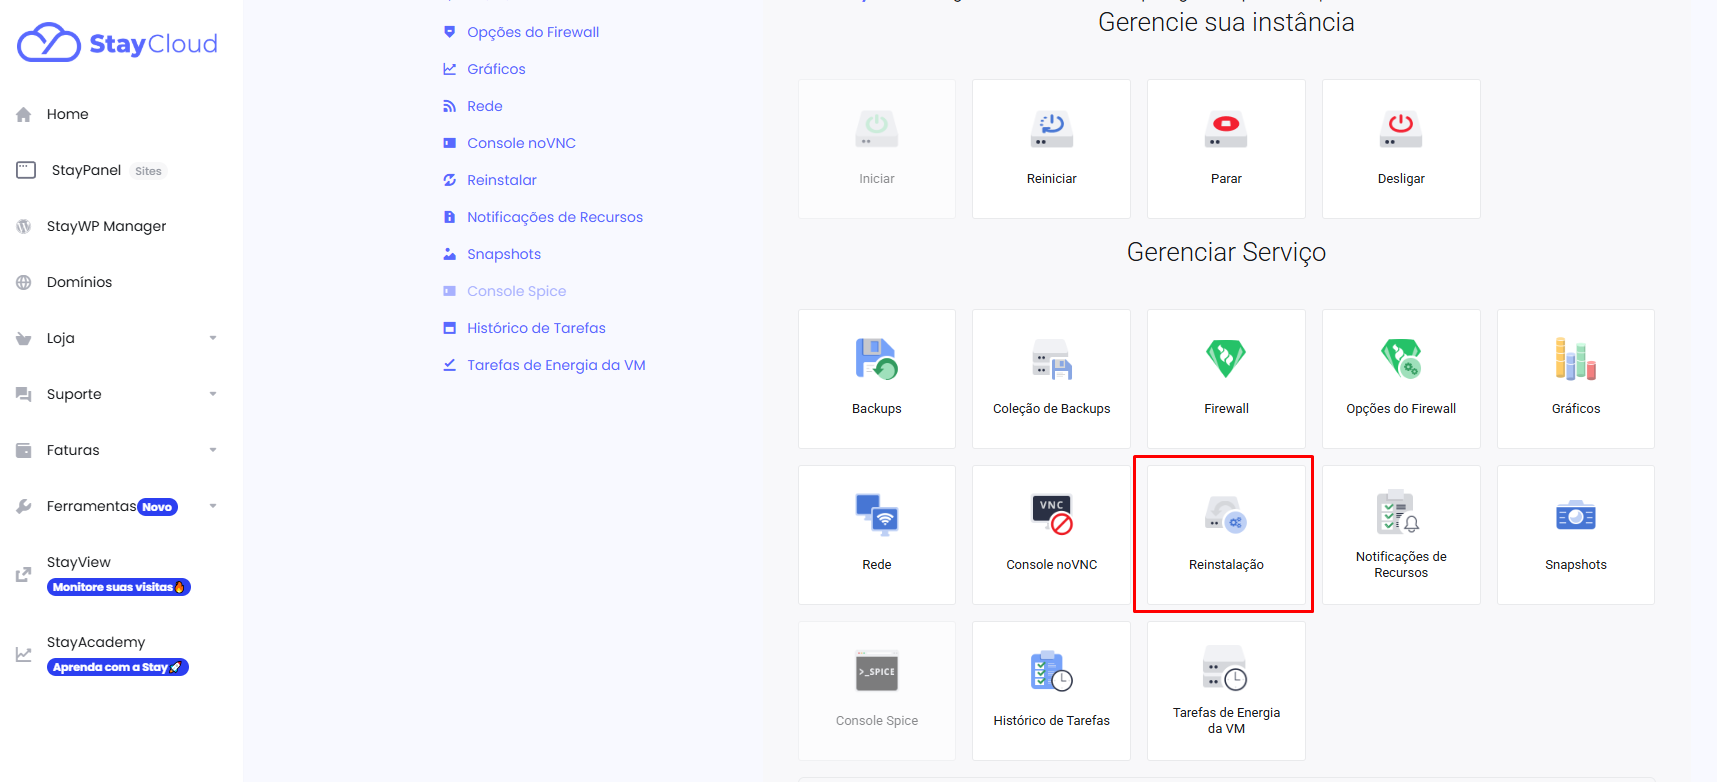Click 'Monitore suas visitas' badge

pos(119,587)
